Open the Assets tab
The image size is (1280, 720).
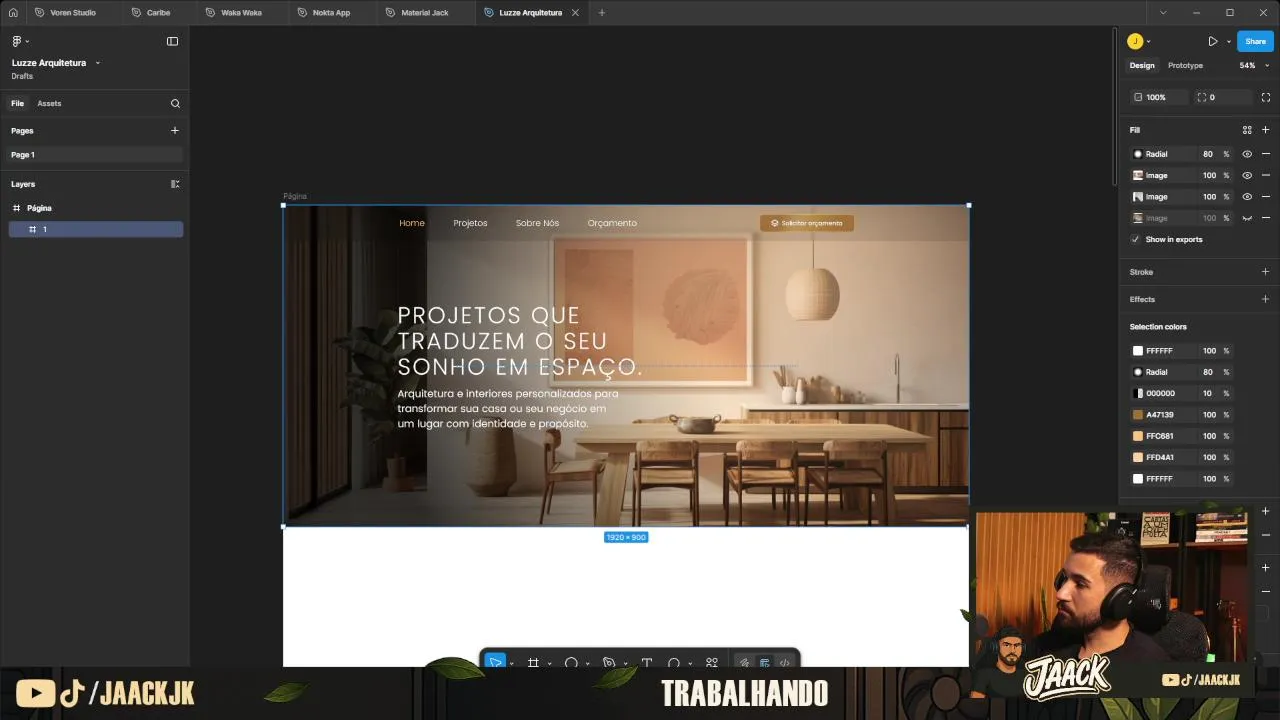(49, 103)
